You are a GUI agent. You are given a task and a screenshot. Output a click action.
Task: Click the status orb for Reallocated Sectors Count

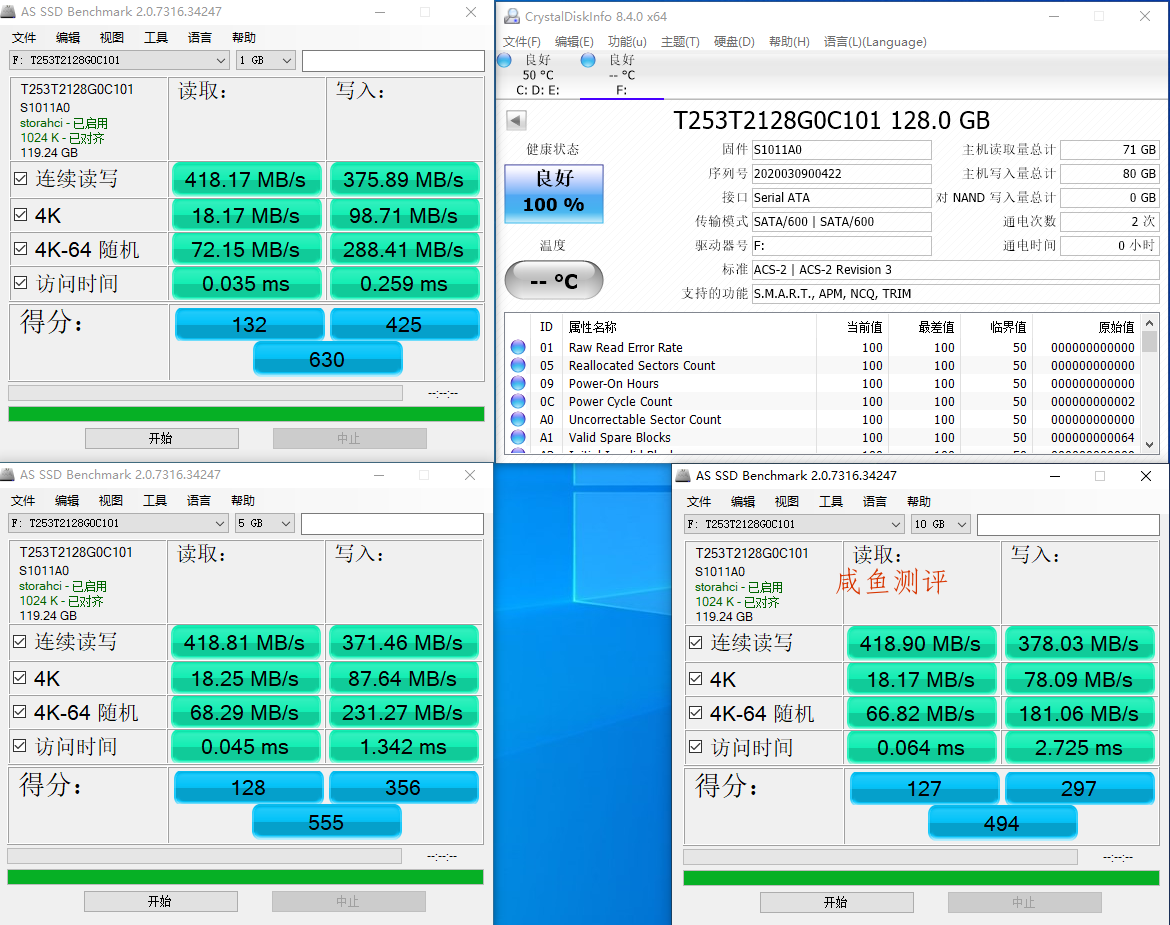click(x=518, y=365)
